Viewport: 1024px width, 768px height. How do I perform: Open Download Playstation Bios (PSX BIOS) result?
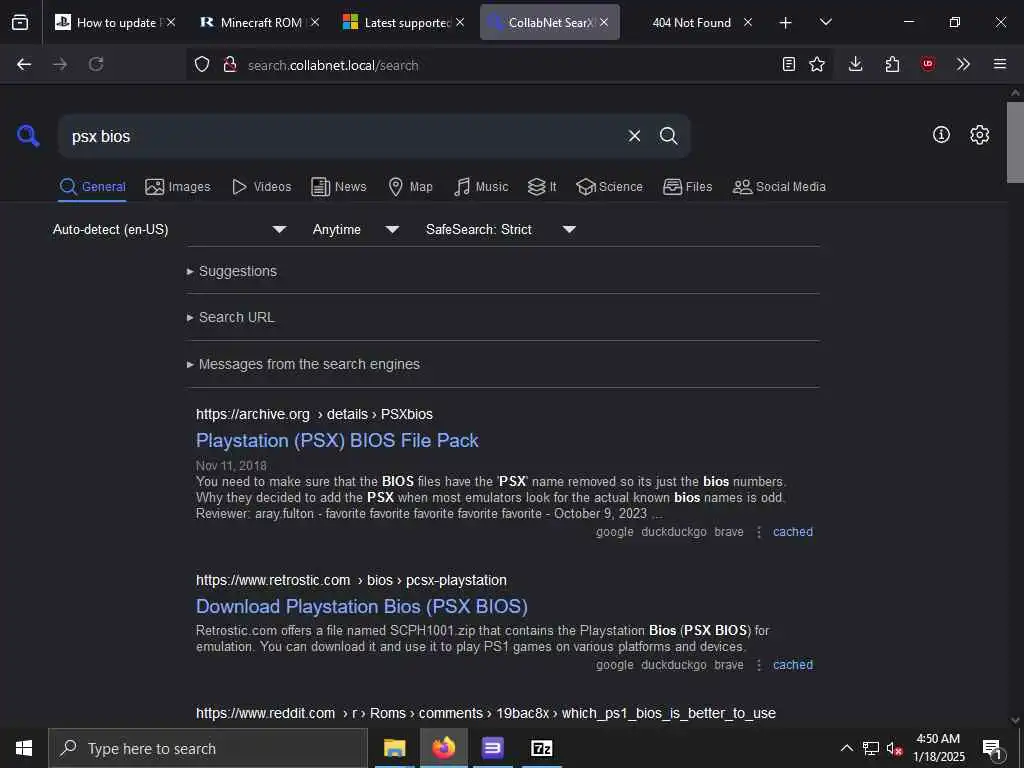coord(362,606)
